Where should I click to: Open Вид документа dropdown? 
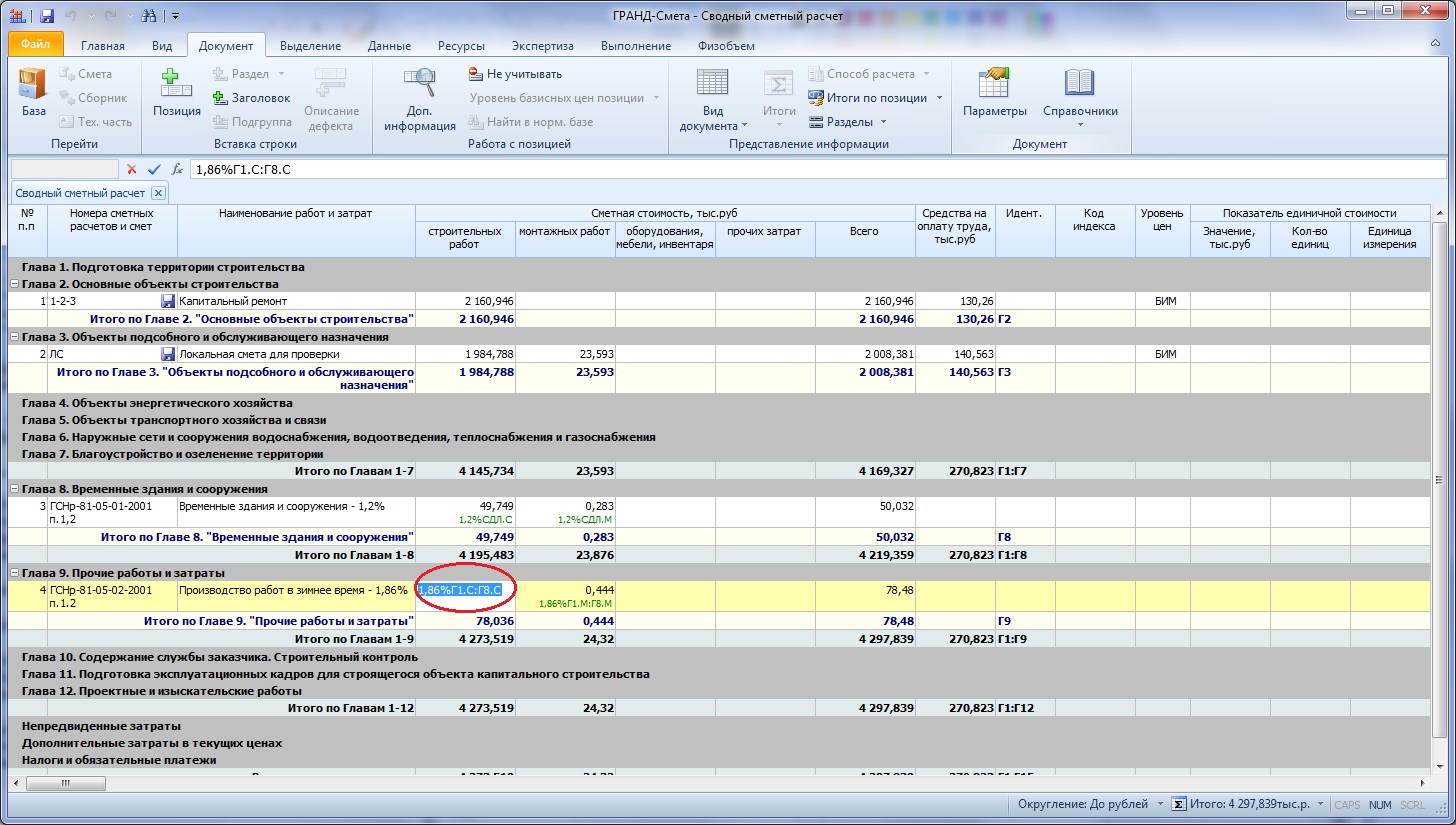pyautogui.click(x=712, y=100)
